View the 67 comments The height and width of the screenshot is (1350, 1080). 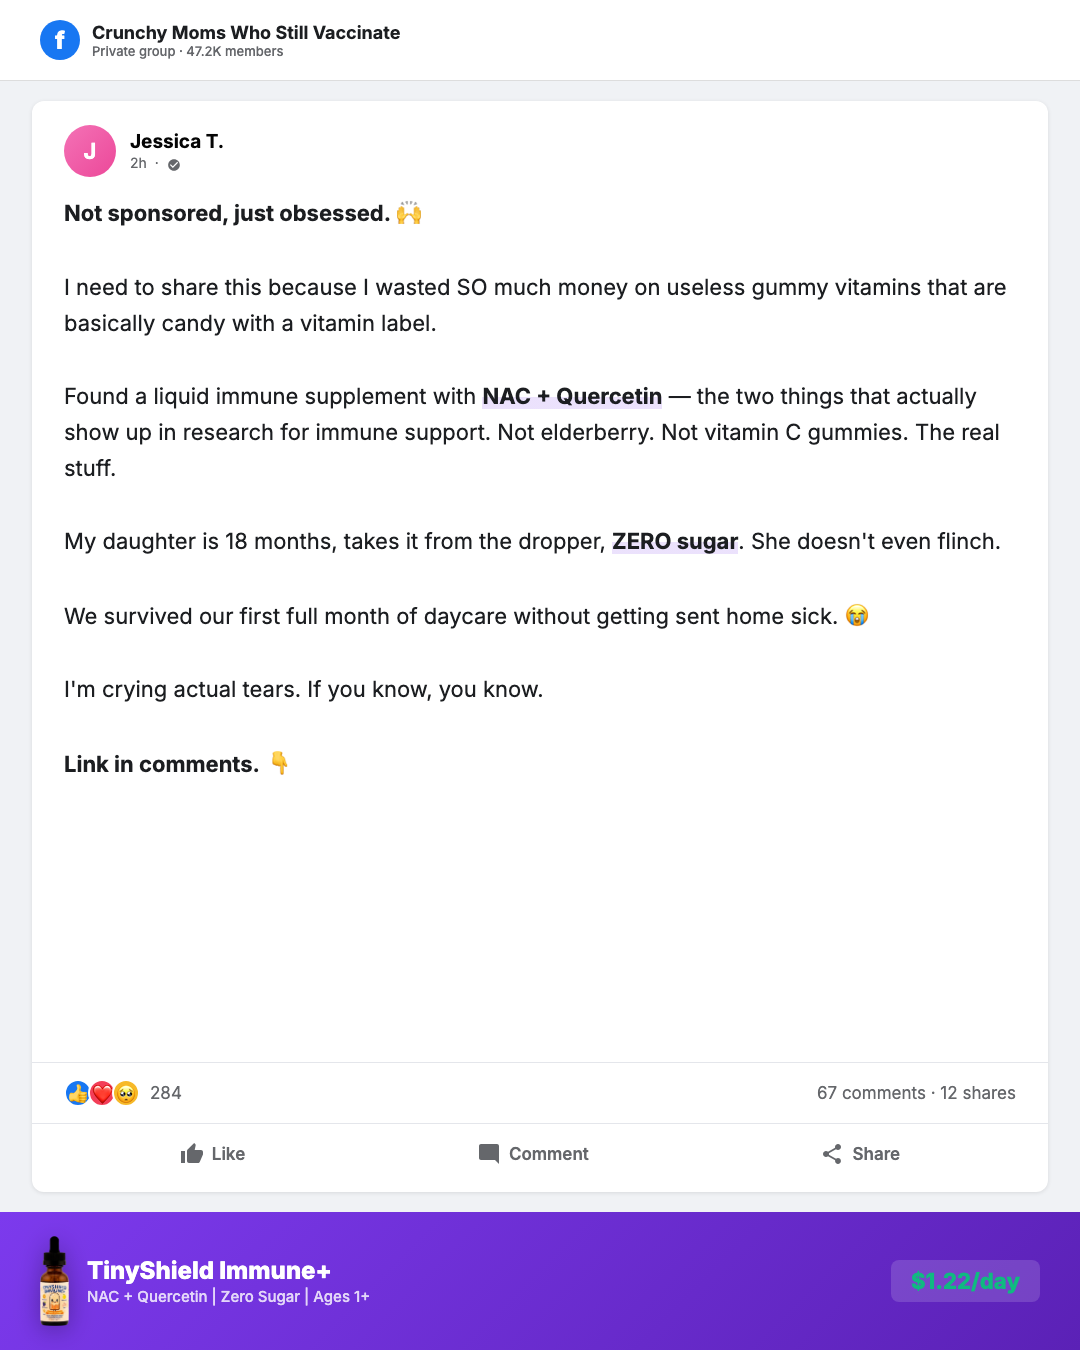(871, 1093)
